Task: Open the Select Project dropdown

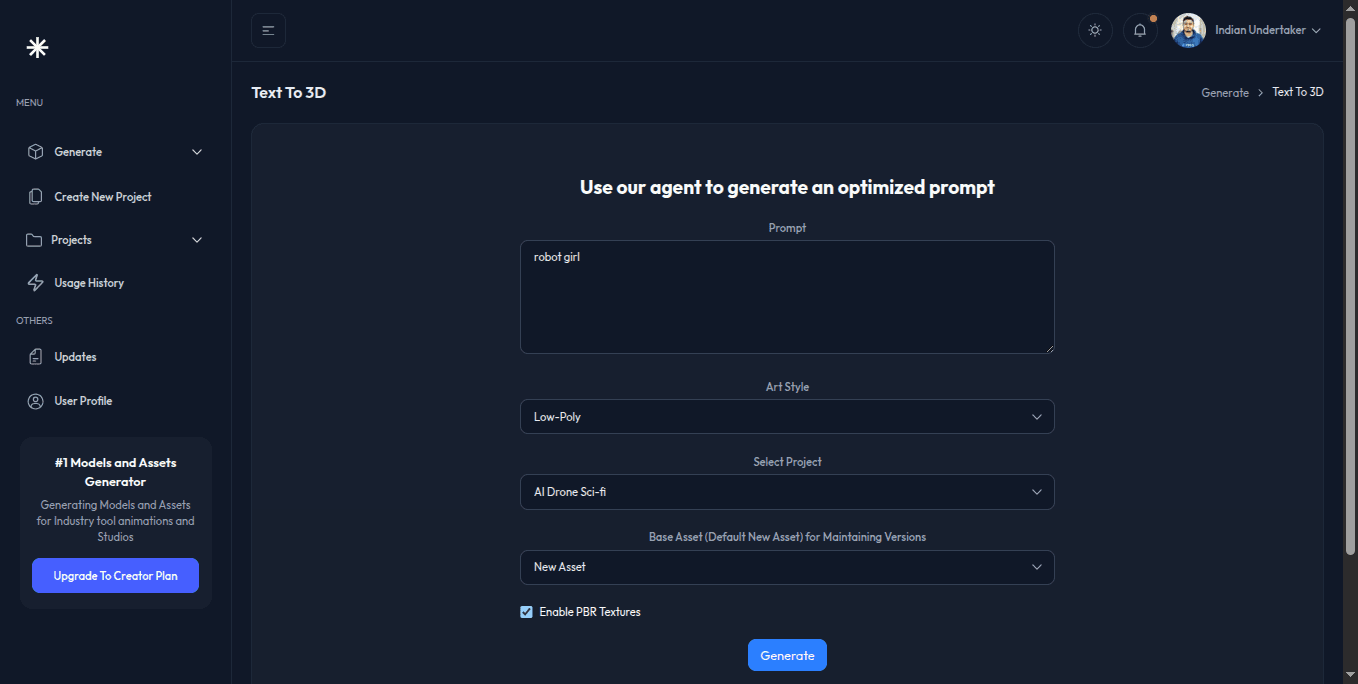Action: pos(787,492)
